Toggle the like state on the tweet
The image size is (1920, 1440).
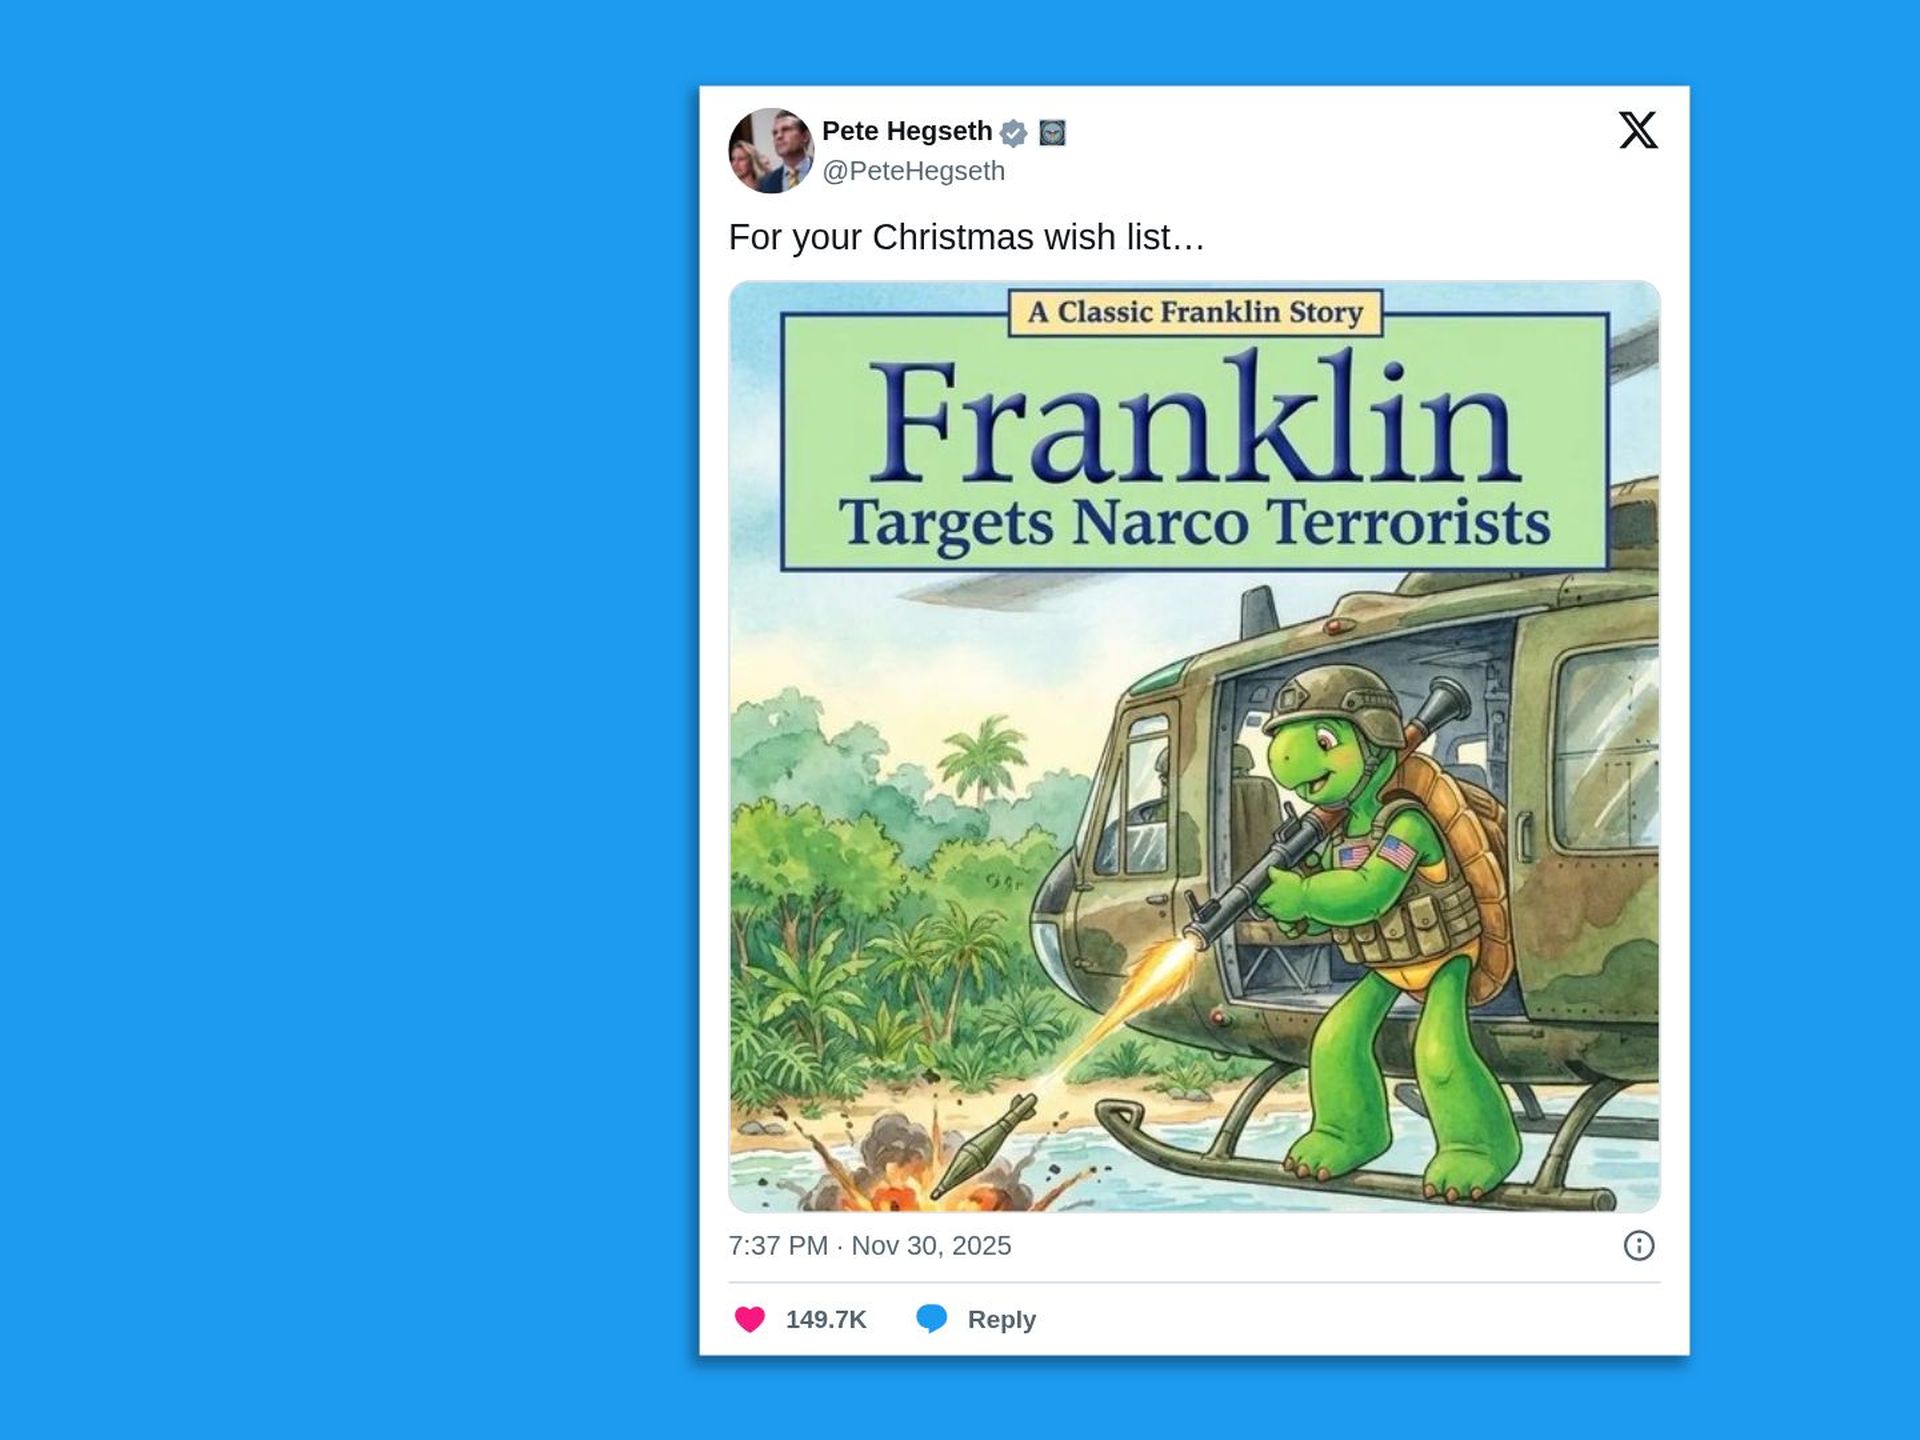point(748,1319)
